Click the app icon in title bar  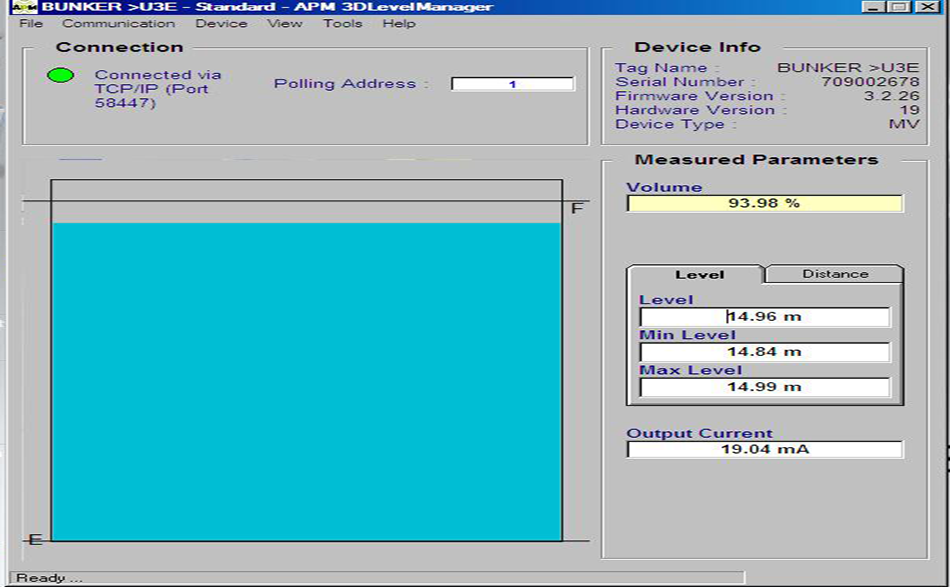(24, 7)
